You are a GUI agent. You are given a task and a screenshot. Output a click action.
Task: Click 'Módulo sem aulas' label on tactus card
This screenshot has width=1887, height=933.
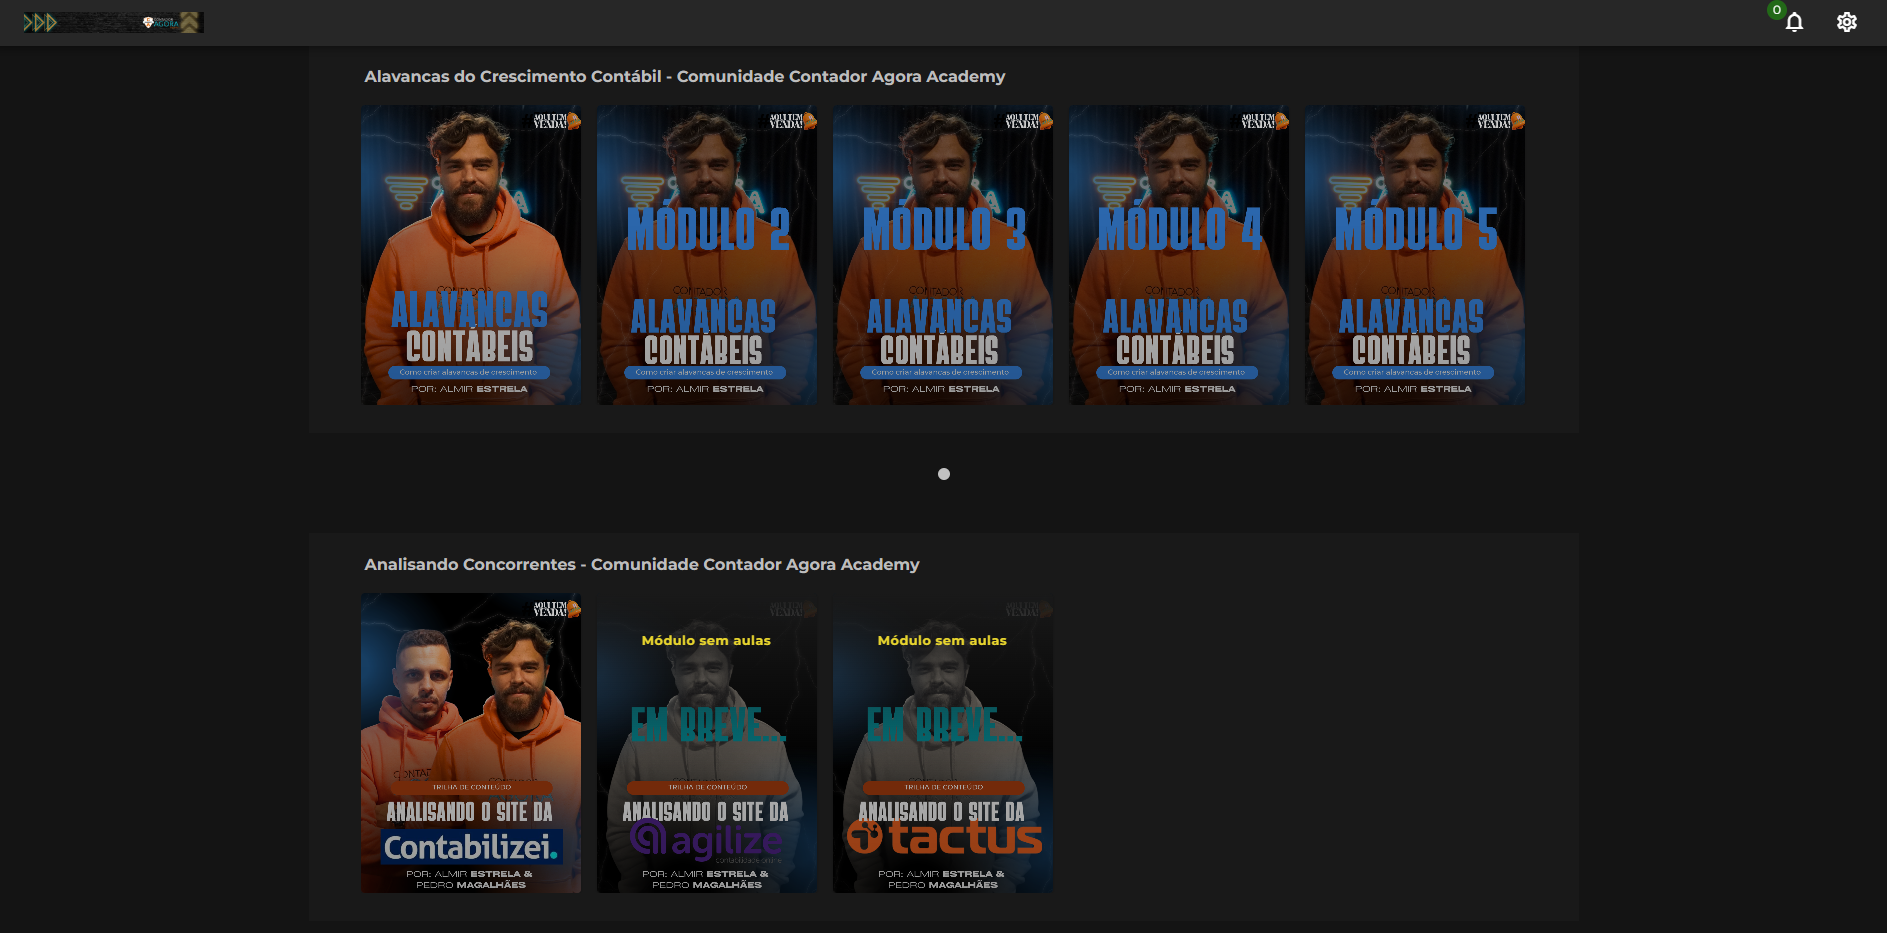(942, 640)
